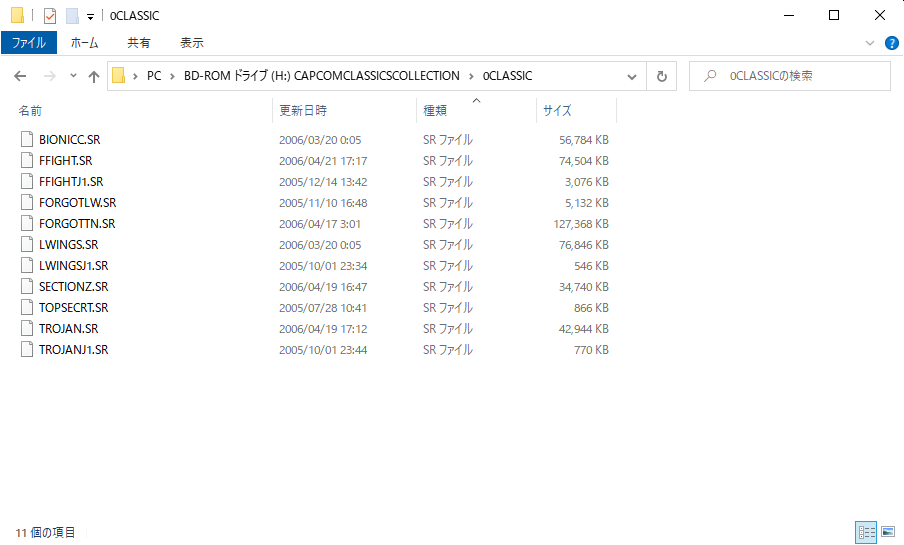This screenshot has height=545, width=904.
Task: Click the search magnifier icon
Action: pos(710,76)
